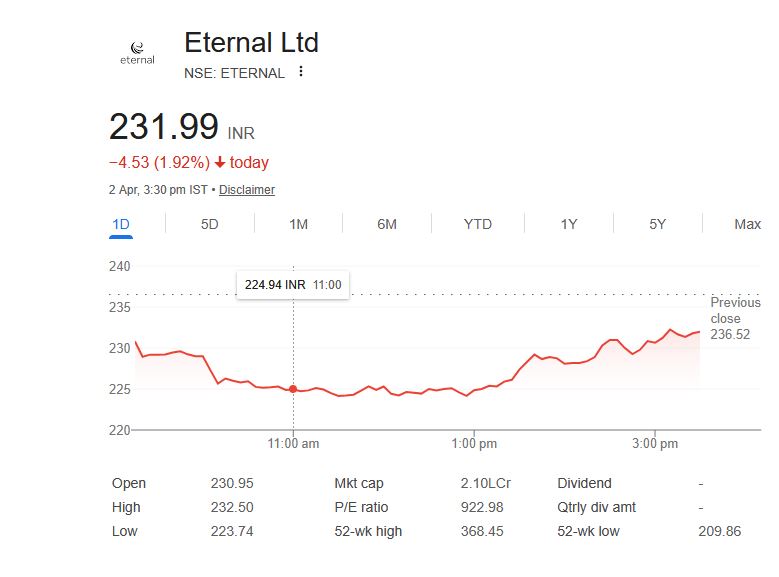Image resolution: width=779 pixels, height=577 pixels.
Task: Select the 1Y chart range
Action: (568, 224)
